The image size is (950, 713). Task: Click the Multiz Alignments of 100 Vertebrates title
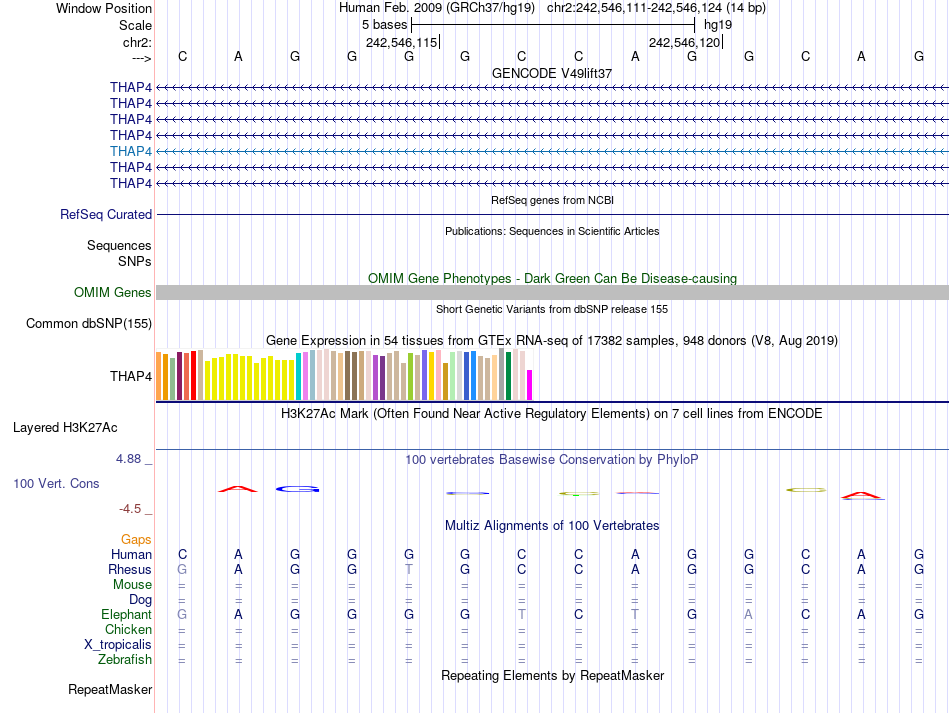click(552, 525)
